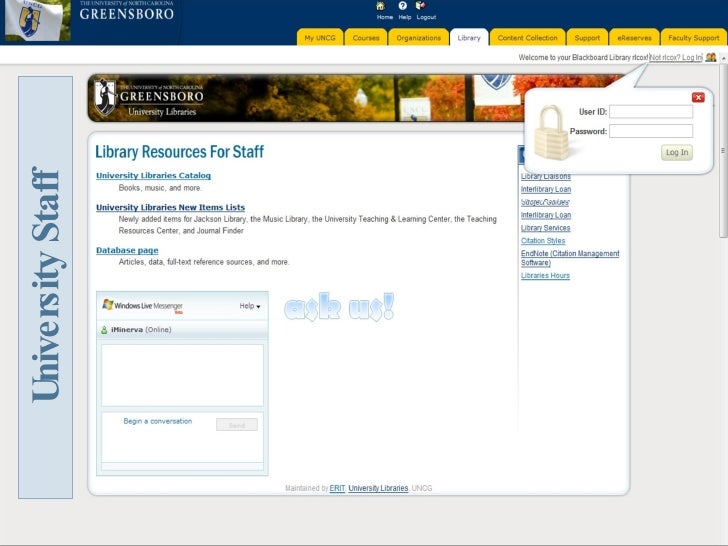Image resolution: width=728 pixels, height=546 pixels.
Task: Open the eReserves tab
Action: click(634, 38)
